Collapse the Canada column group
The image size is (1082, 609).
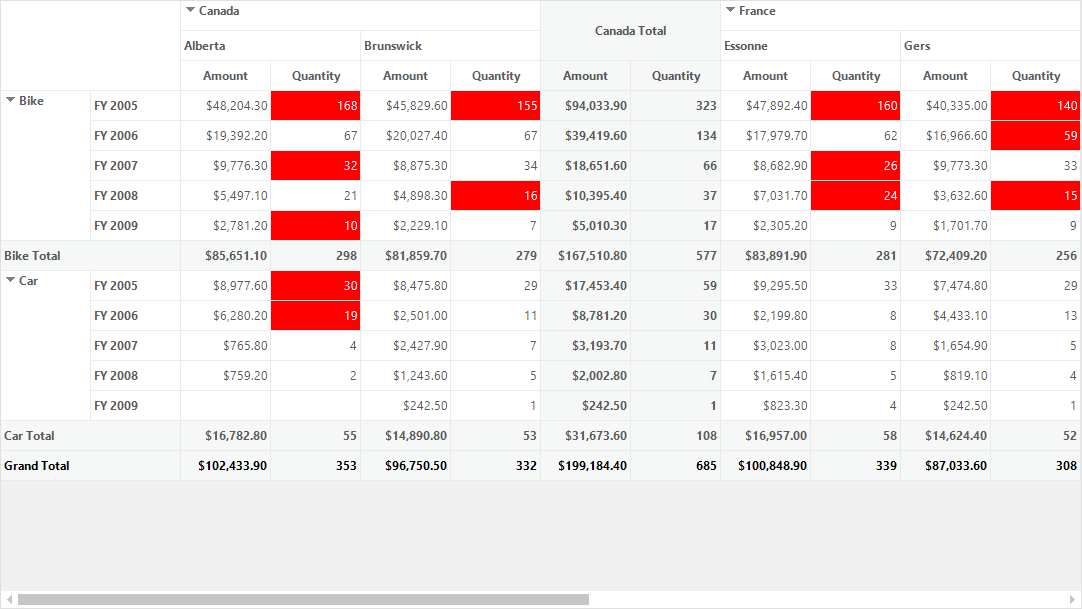coord(190,10)
